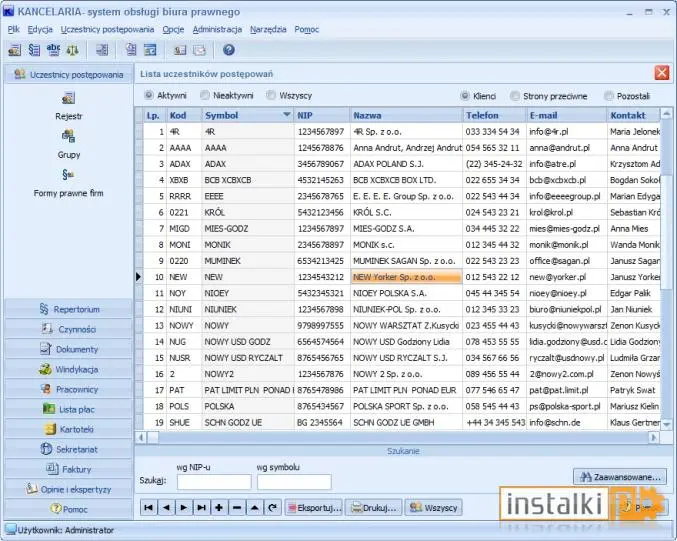Click the calendar window toolbar icon

tap(150, 50)
